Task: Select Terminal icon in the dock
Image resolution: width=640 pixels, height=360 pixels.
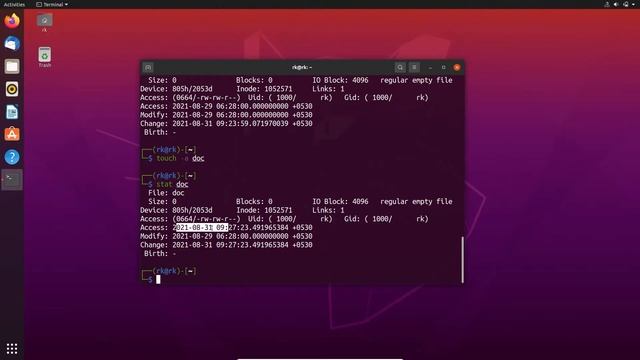Action: [12, 180]
